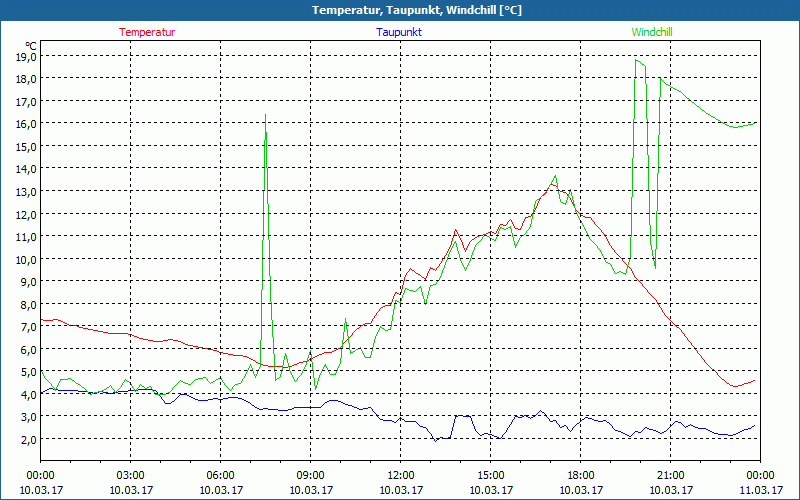Click the 4,0 y-axis value

[x=29, y=394]
